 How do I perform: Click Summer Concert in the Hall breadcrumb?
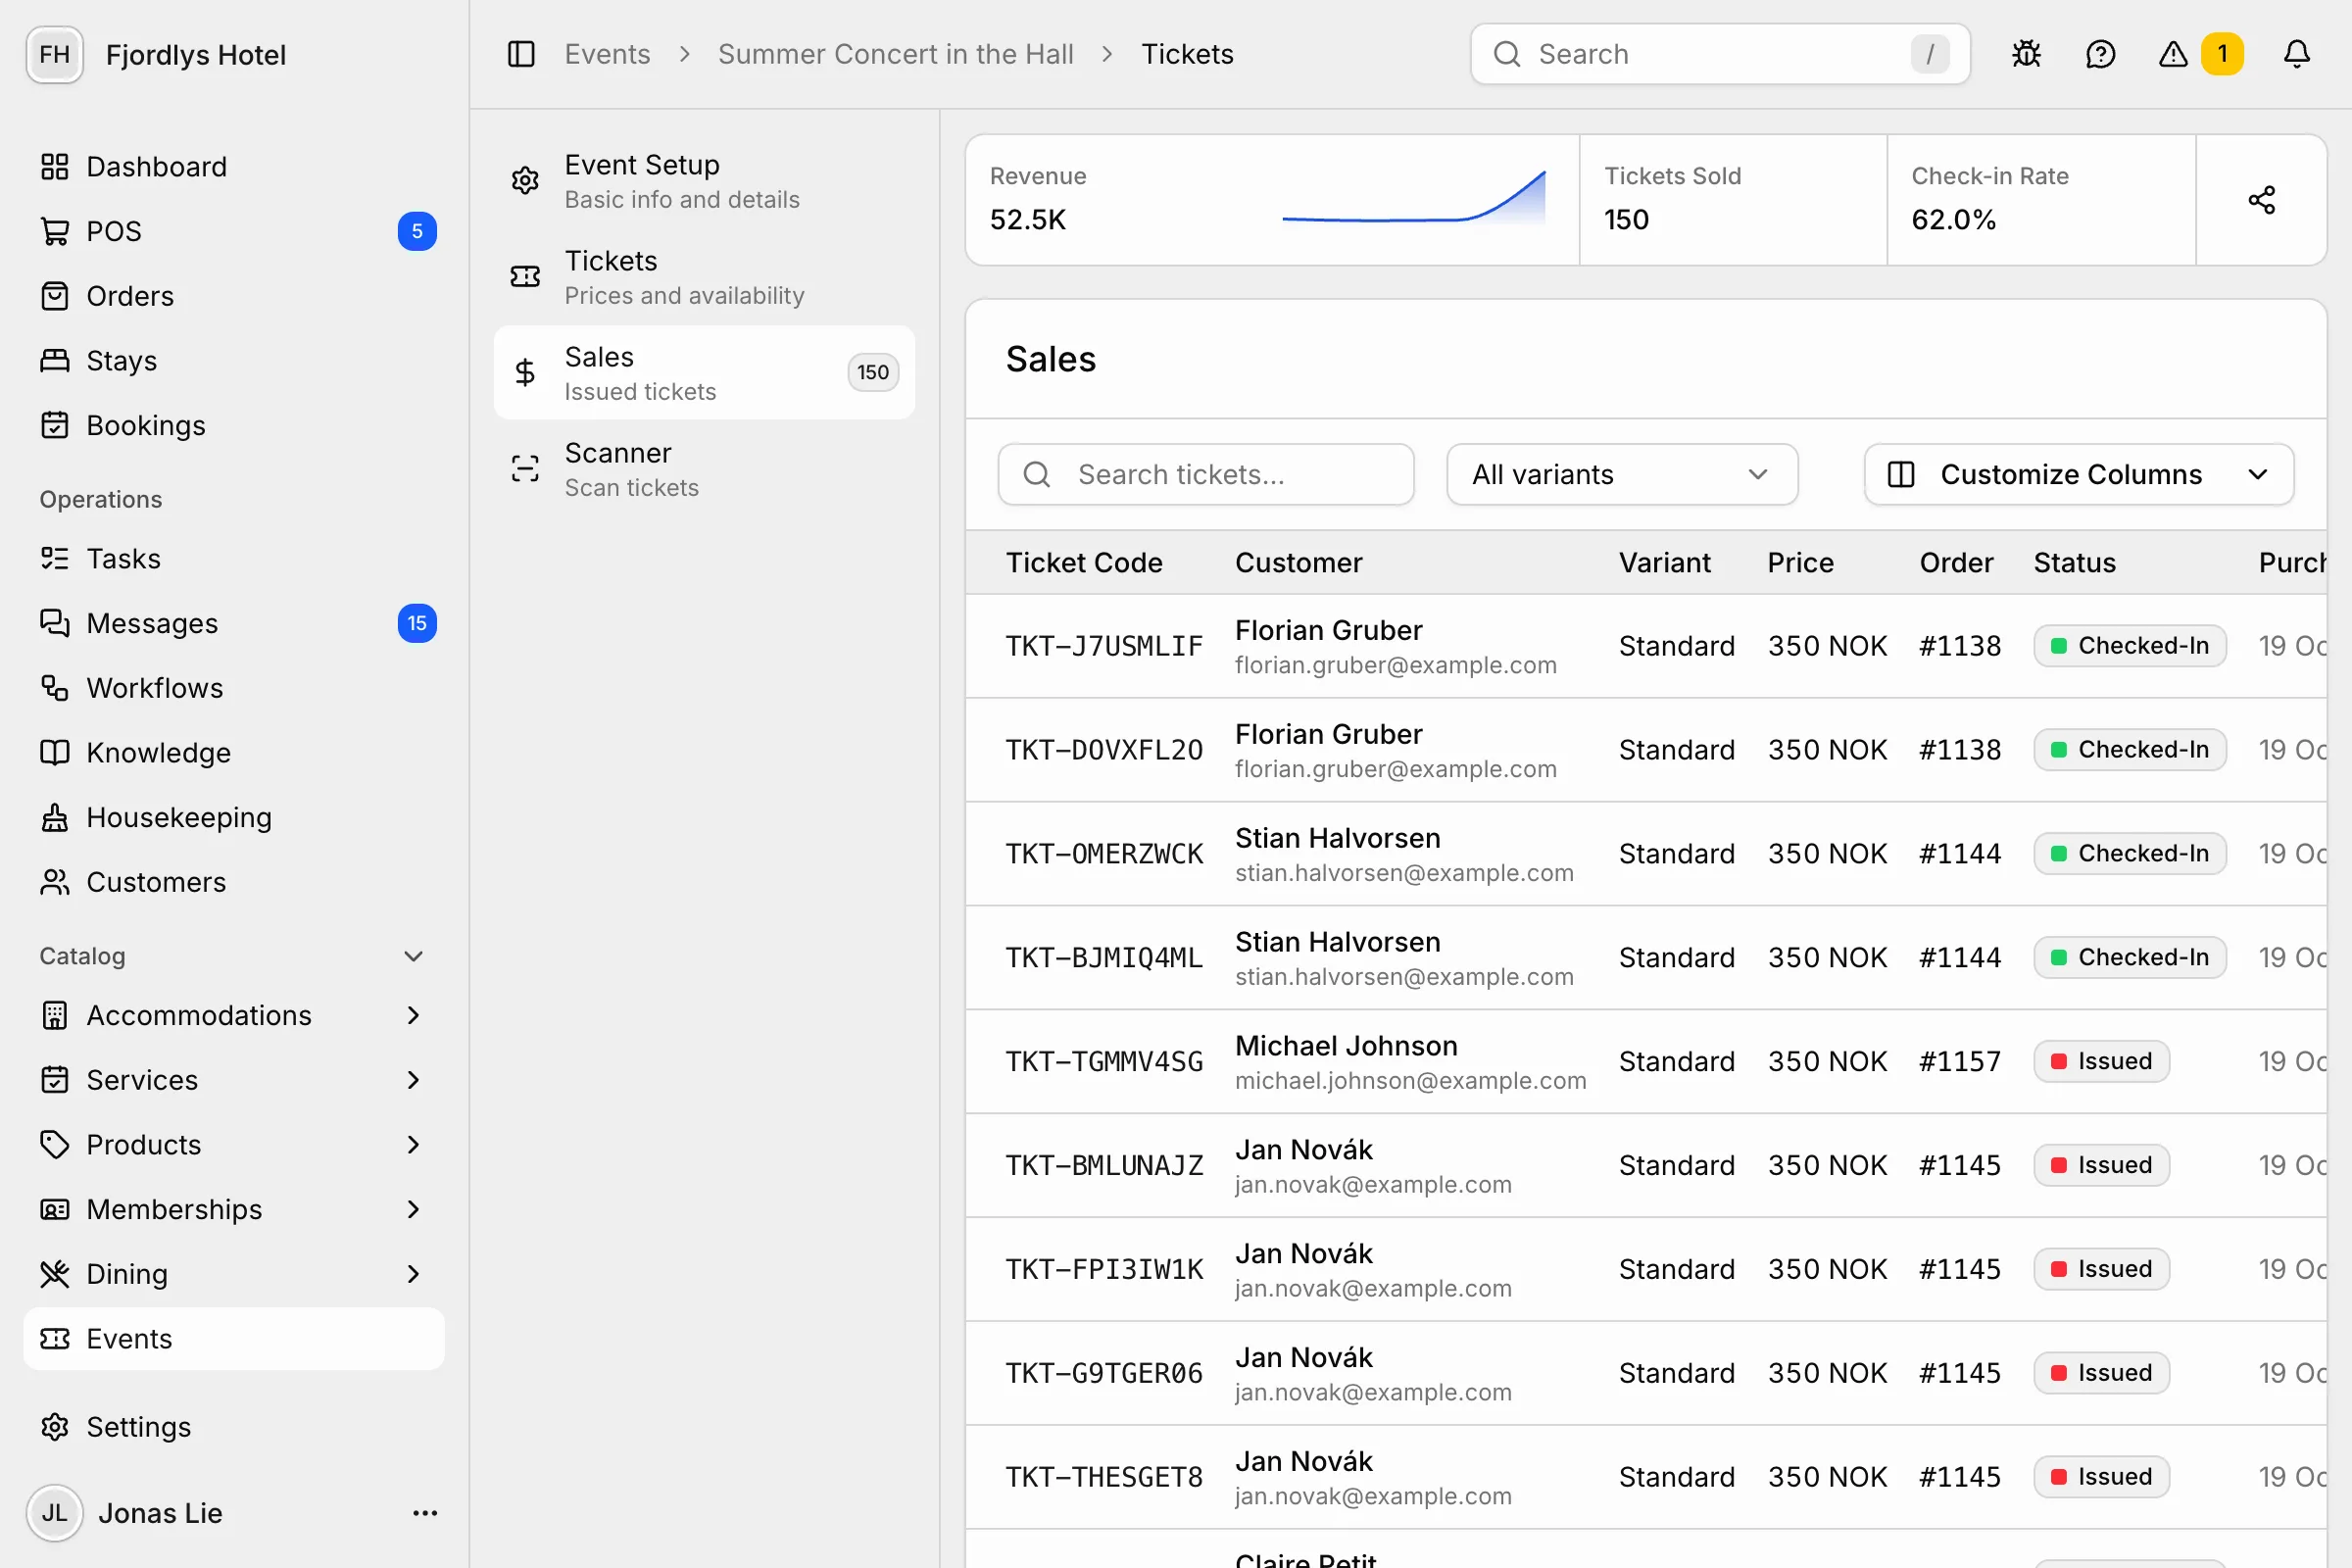895,54
